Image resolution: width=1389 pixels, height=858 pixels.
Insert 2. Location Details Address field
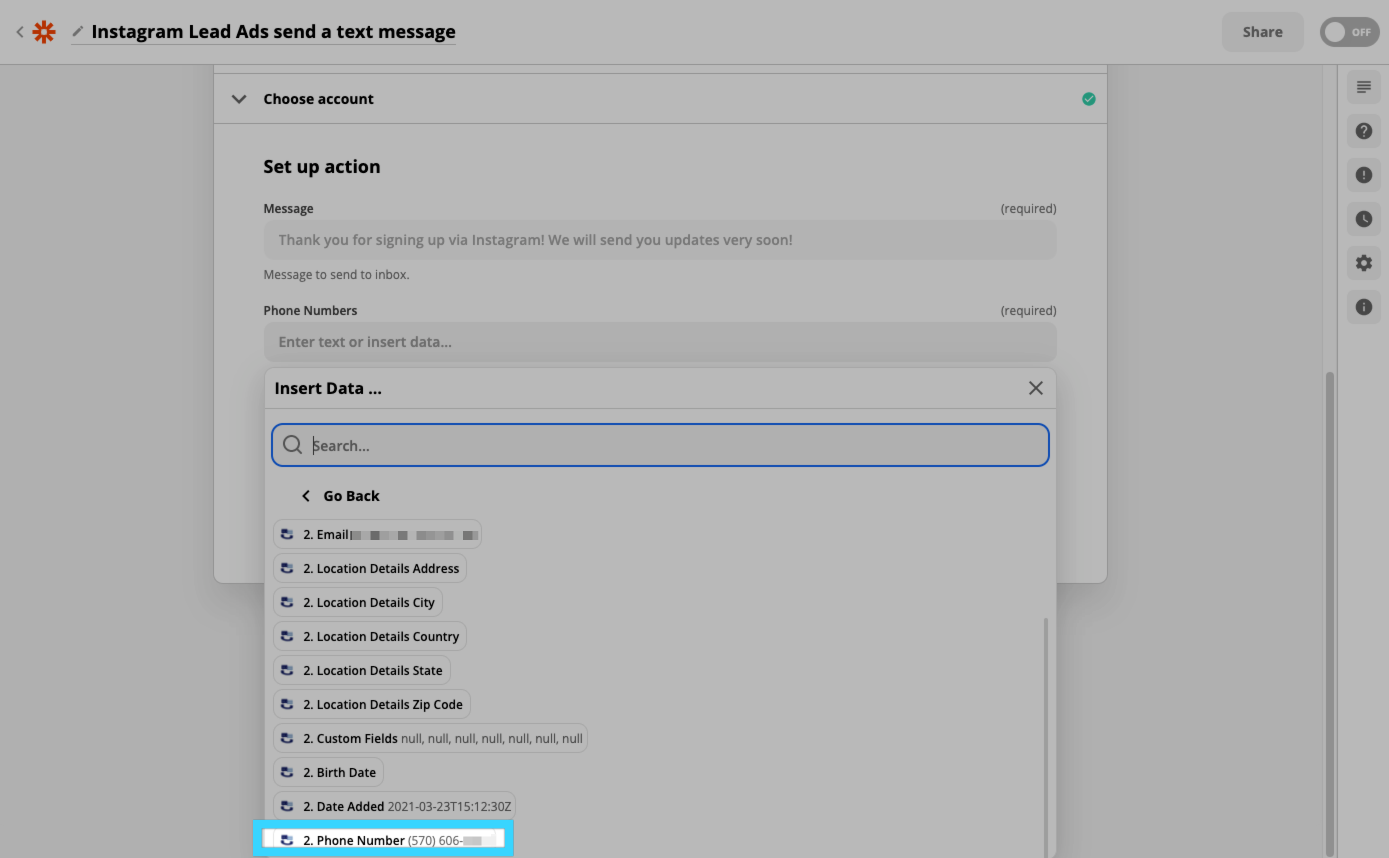tap(370, 568)
